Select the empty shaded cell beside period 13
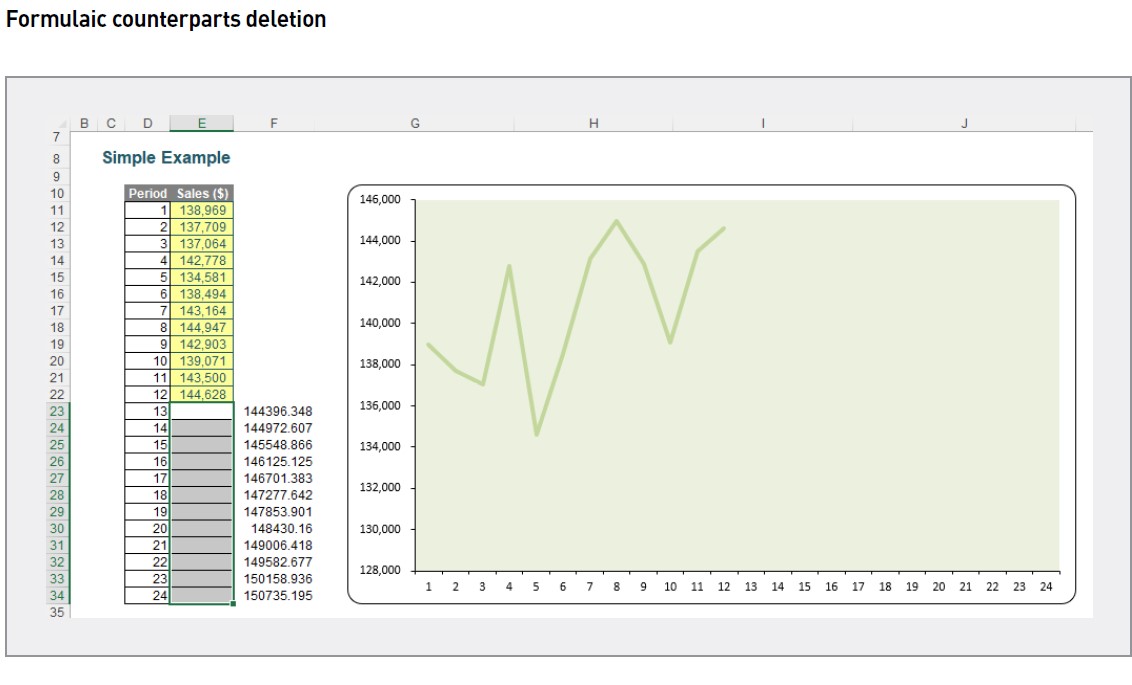The height and width of the screenshot is (685, 1132). click(x=201, y=408)
